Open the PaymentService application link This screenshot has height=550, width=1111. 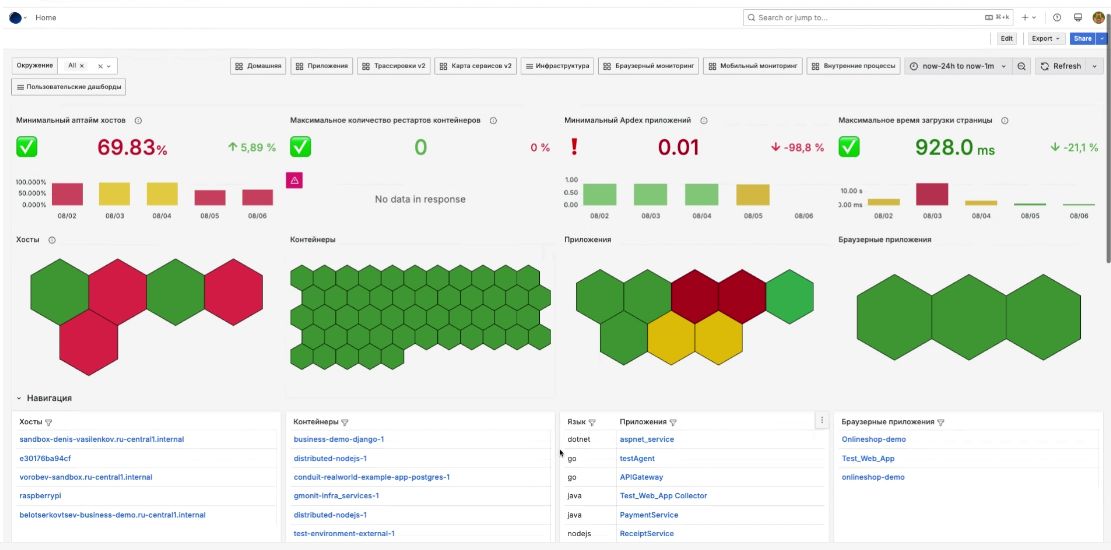tap(648, 515)
